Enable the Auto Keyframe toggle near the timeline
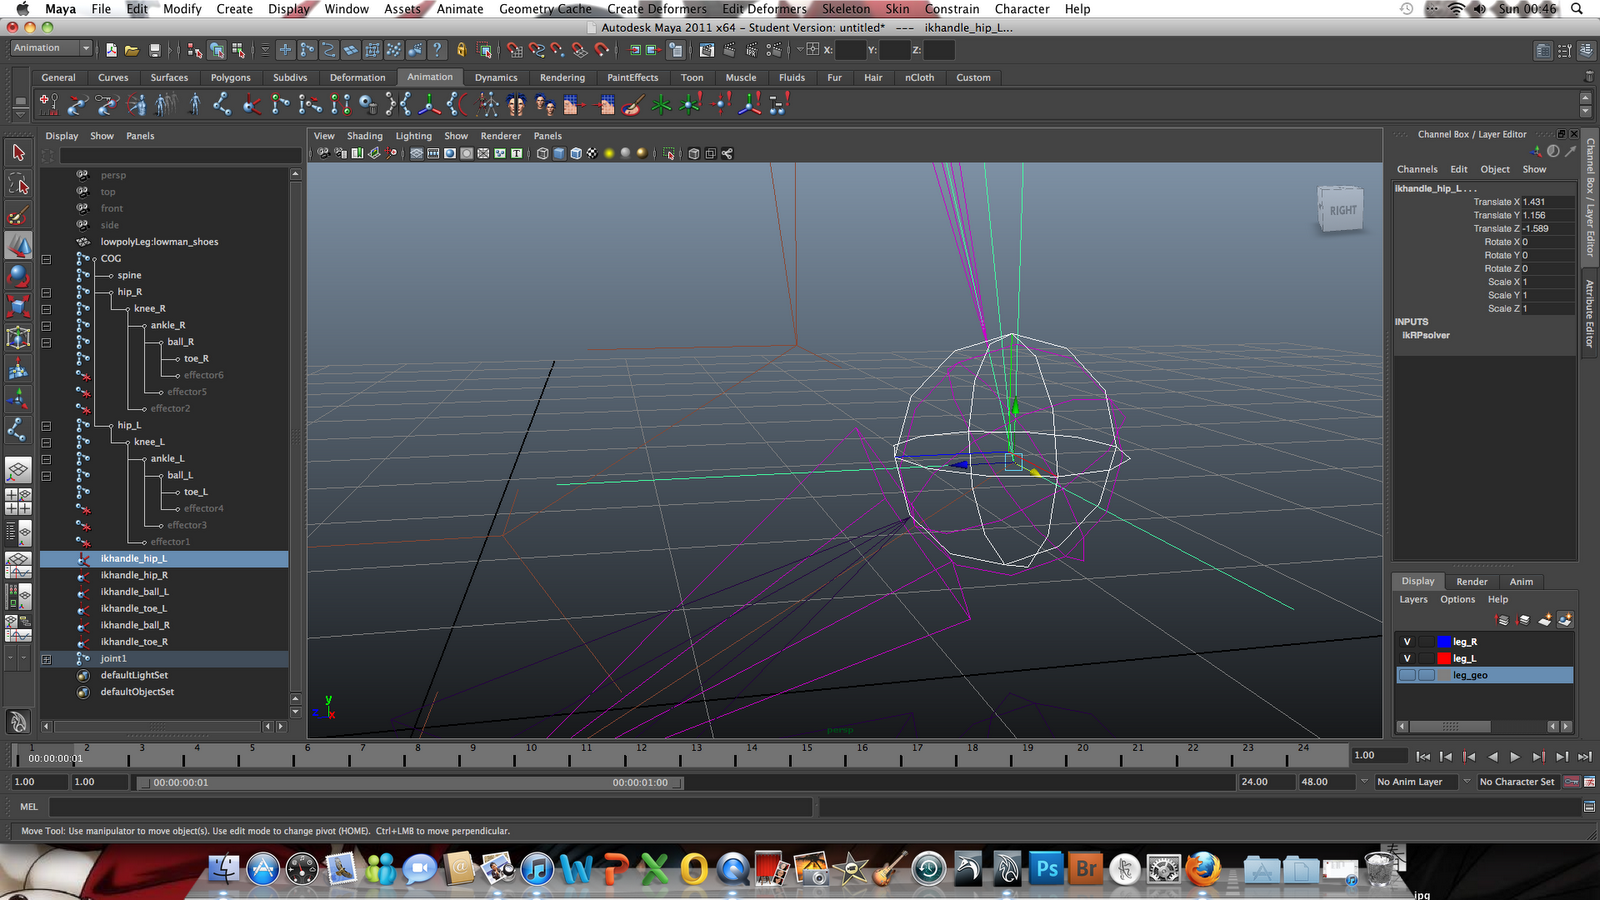This screenshot has width=1600, height=900. [1572, 782]
